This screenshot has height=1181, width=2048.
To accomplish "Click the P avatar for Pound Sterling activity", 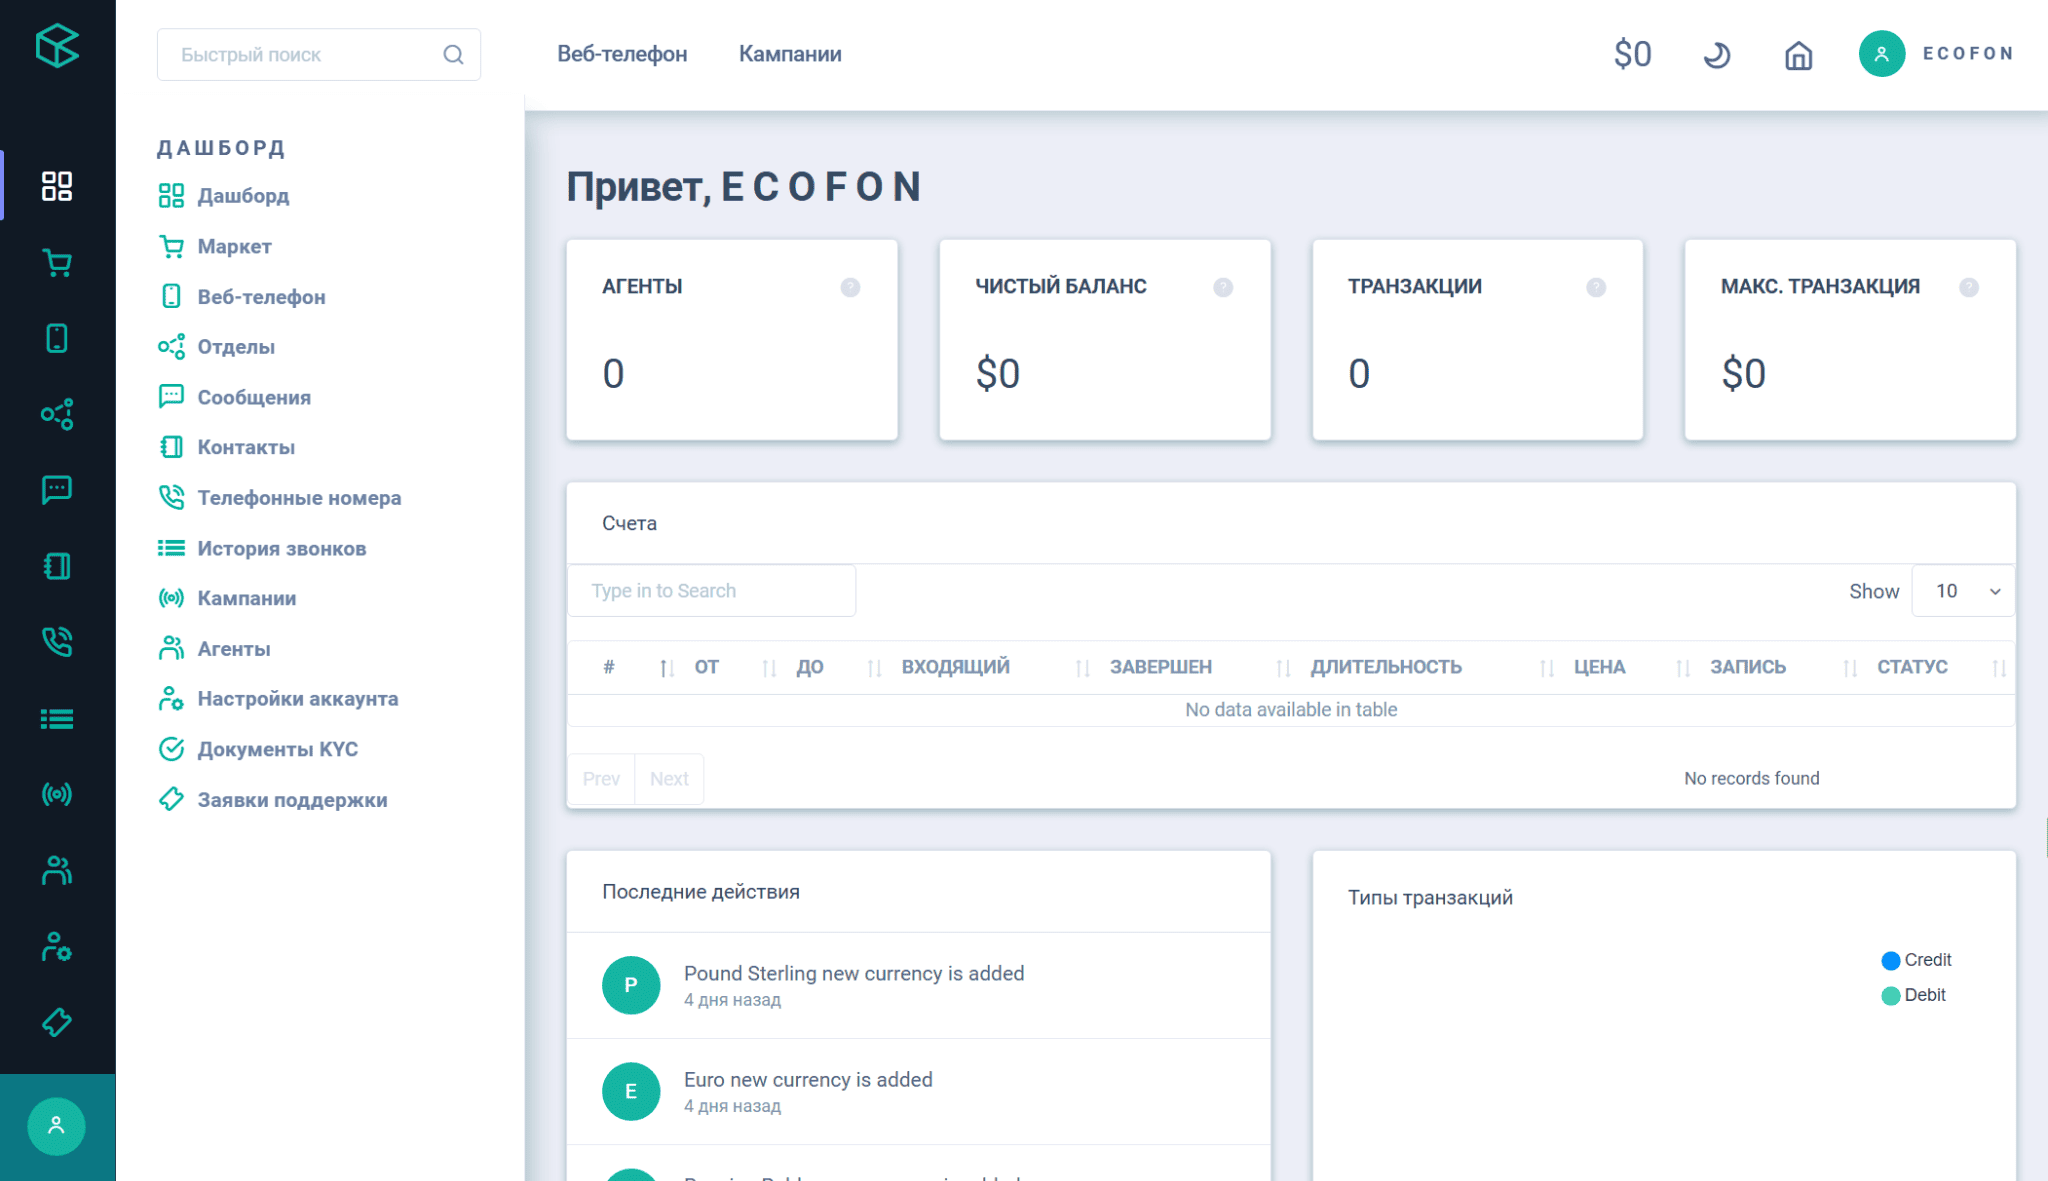I will click(x=631, y=985).
